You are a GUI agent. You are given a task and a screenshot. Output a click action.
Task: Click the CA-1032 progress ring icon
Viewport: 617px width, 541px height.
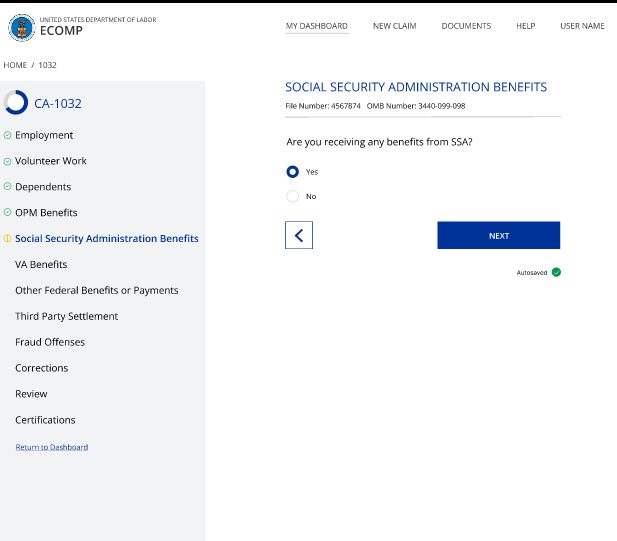click(16, 103)
